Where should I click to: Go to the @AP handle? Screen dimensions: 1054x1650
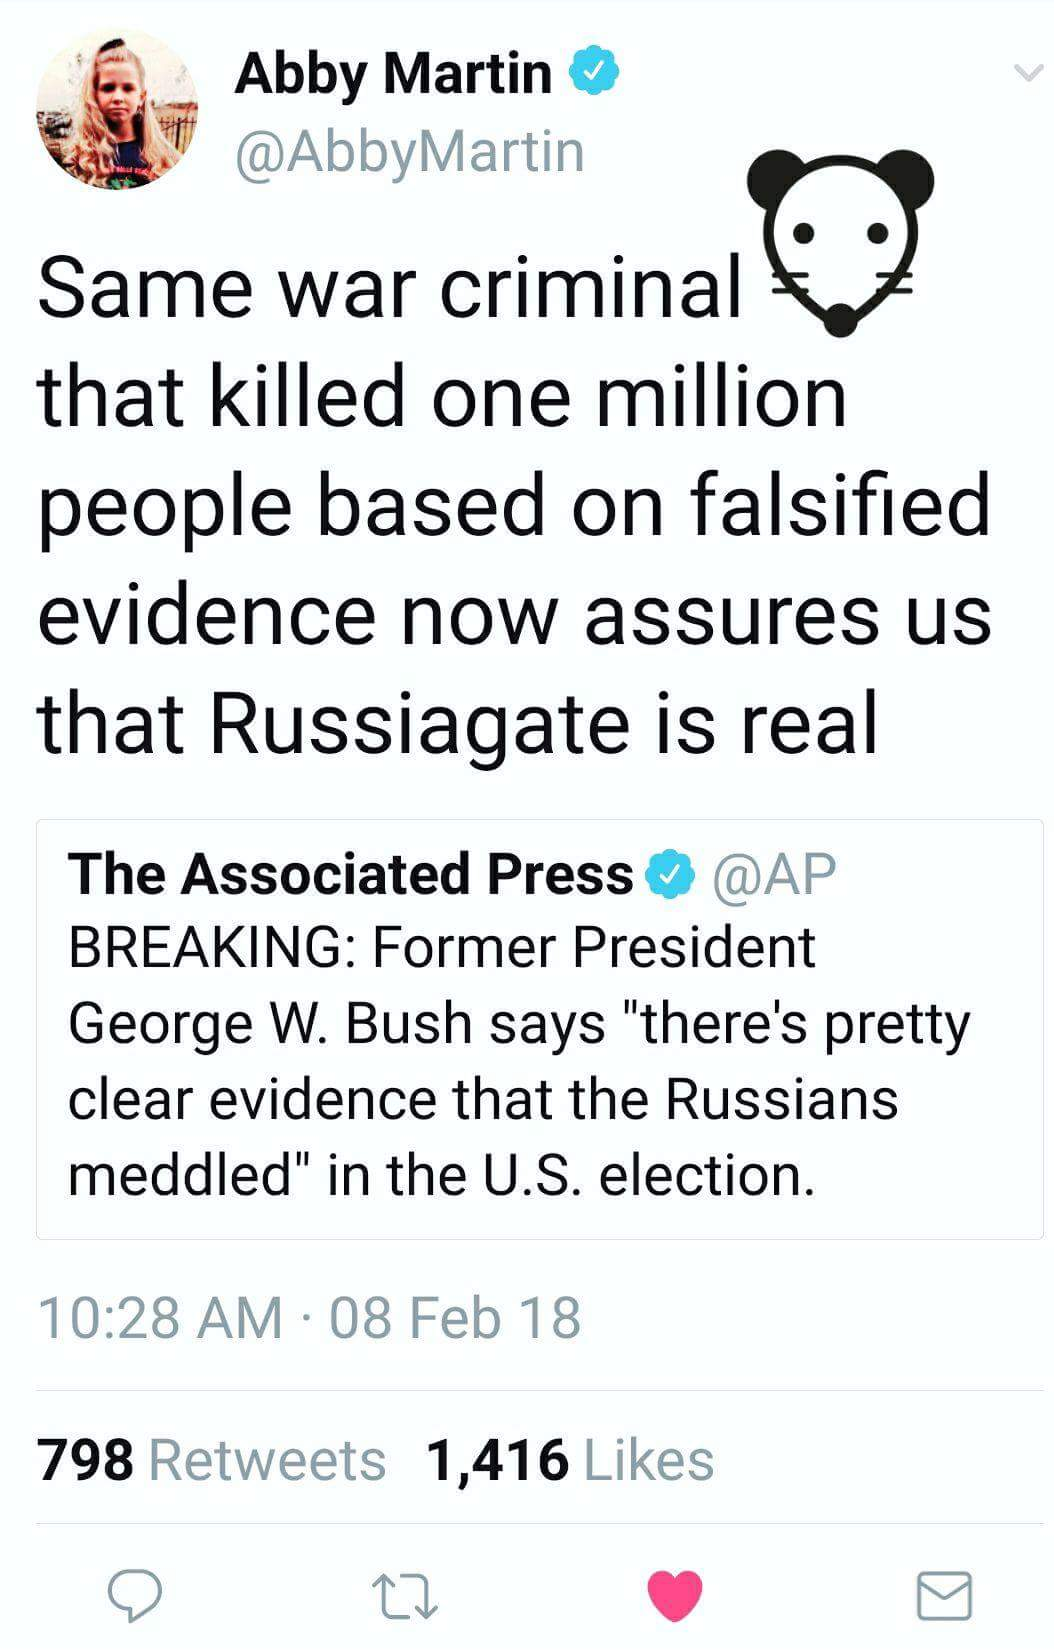(773, 874)
